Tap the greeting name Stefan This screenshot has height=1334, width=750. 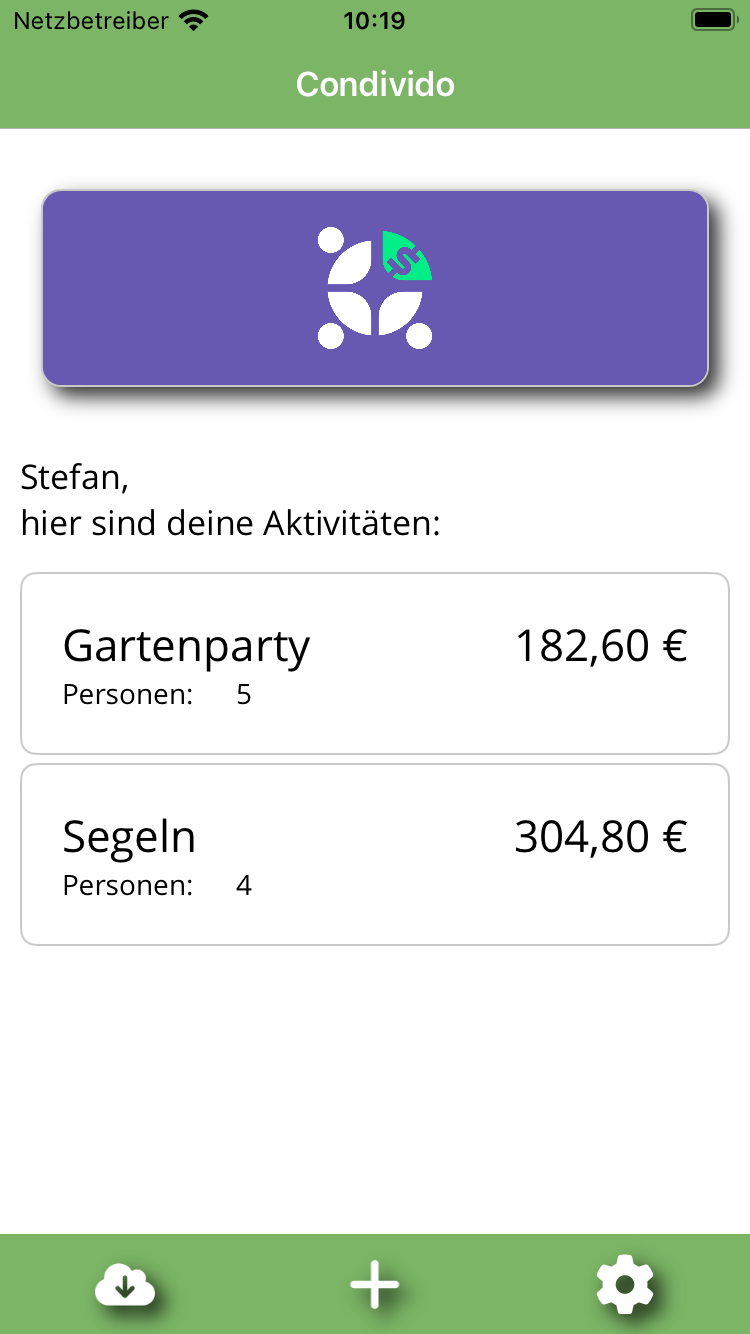[74, 478]
